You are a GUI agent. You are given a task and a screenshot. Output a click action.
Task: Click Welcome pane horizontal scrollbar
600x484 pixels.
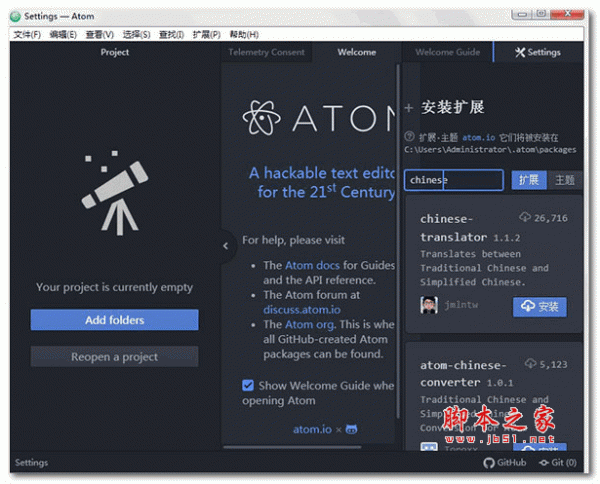[292, 447]
